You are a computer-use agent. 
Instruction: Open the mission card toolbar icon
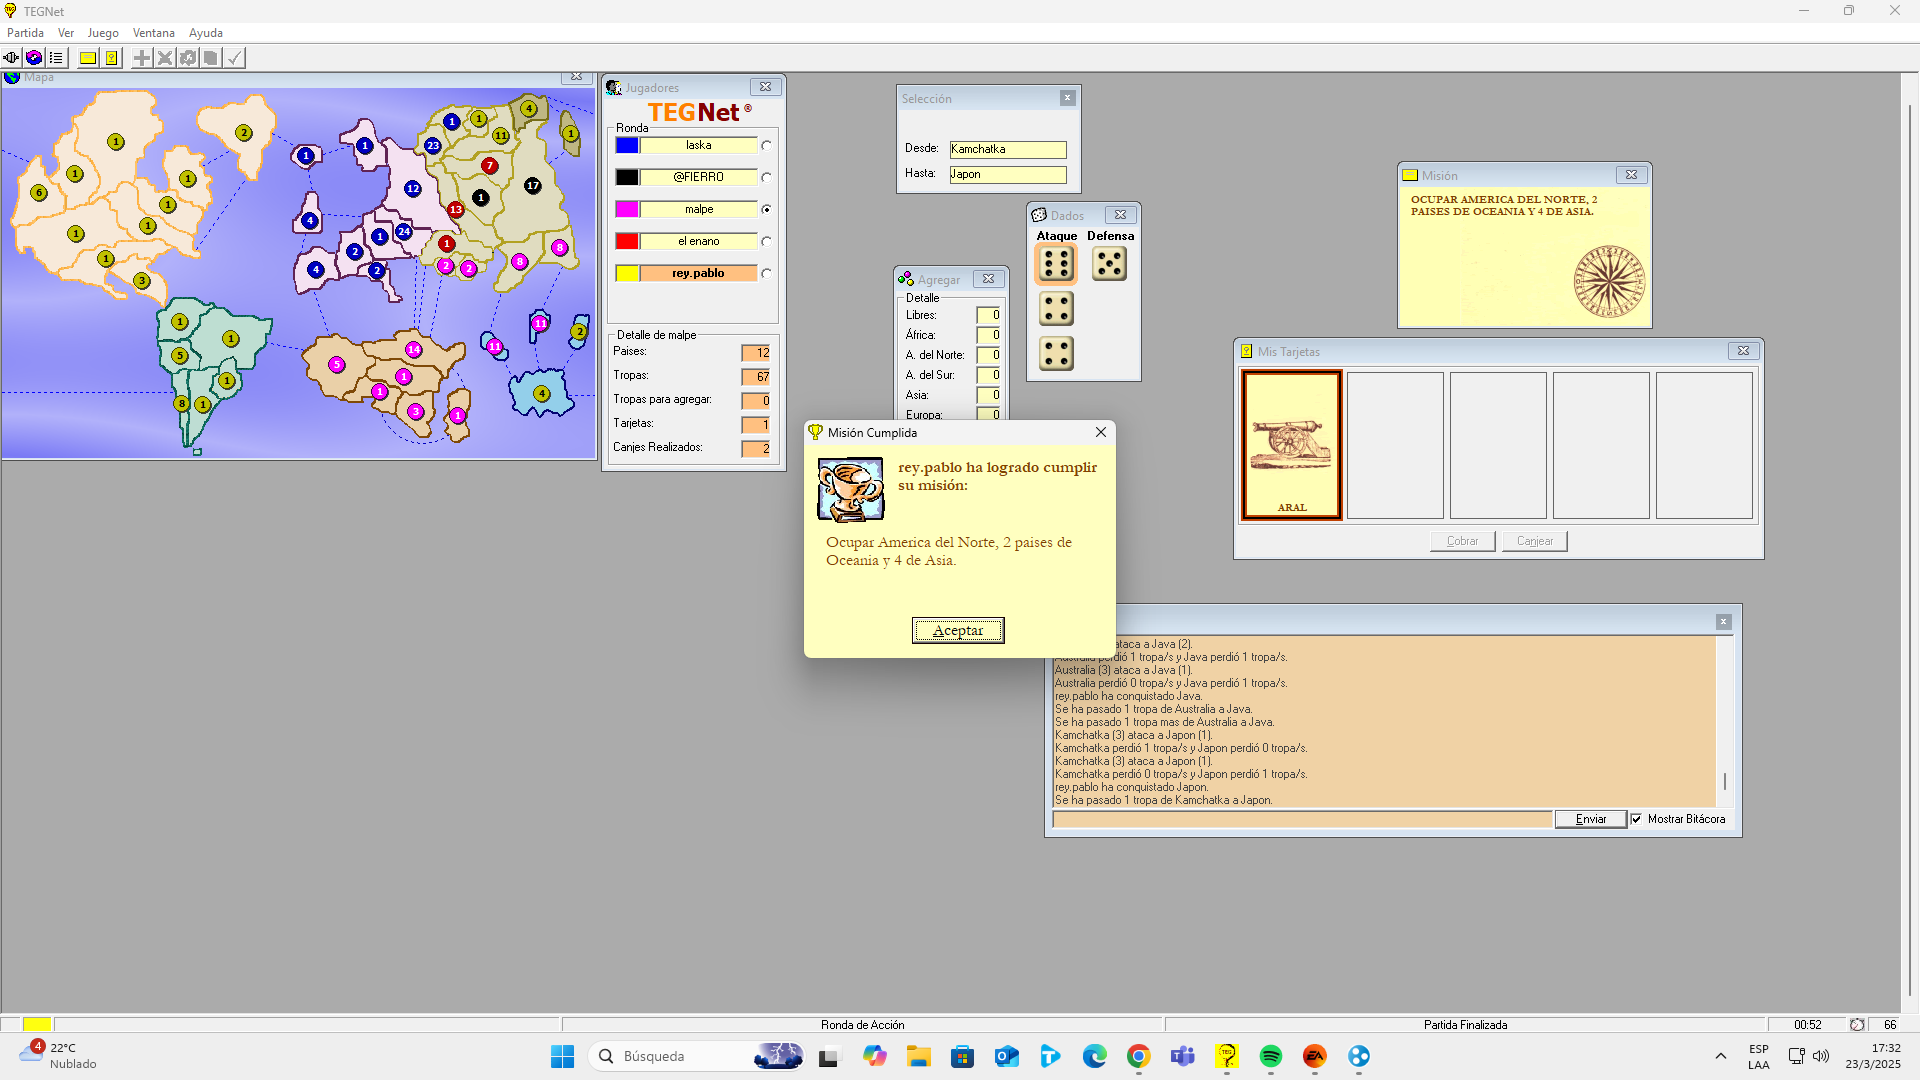[x=88, y=58]
